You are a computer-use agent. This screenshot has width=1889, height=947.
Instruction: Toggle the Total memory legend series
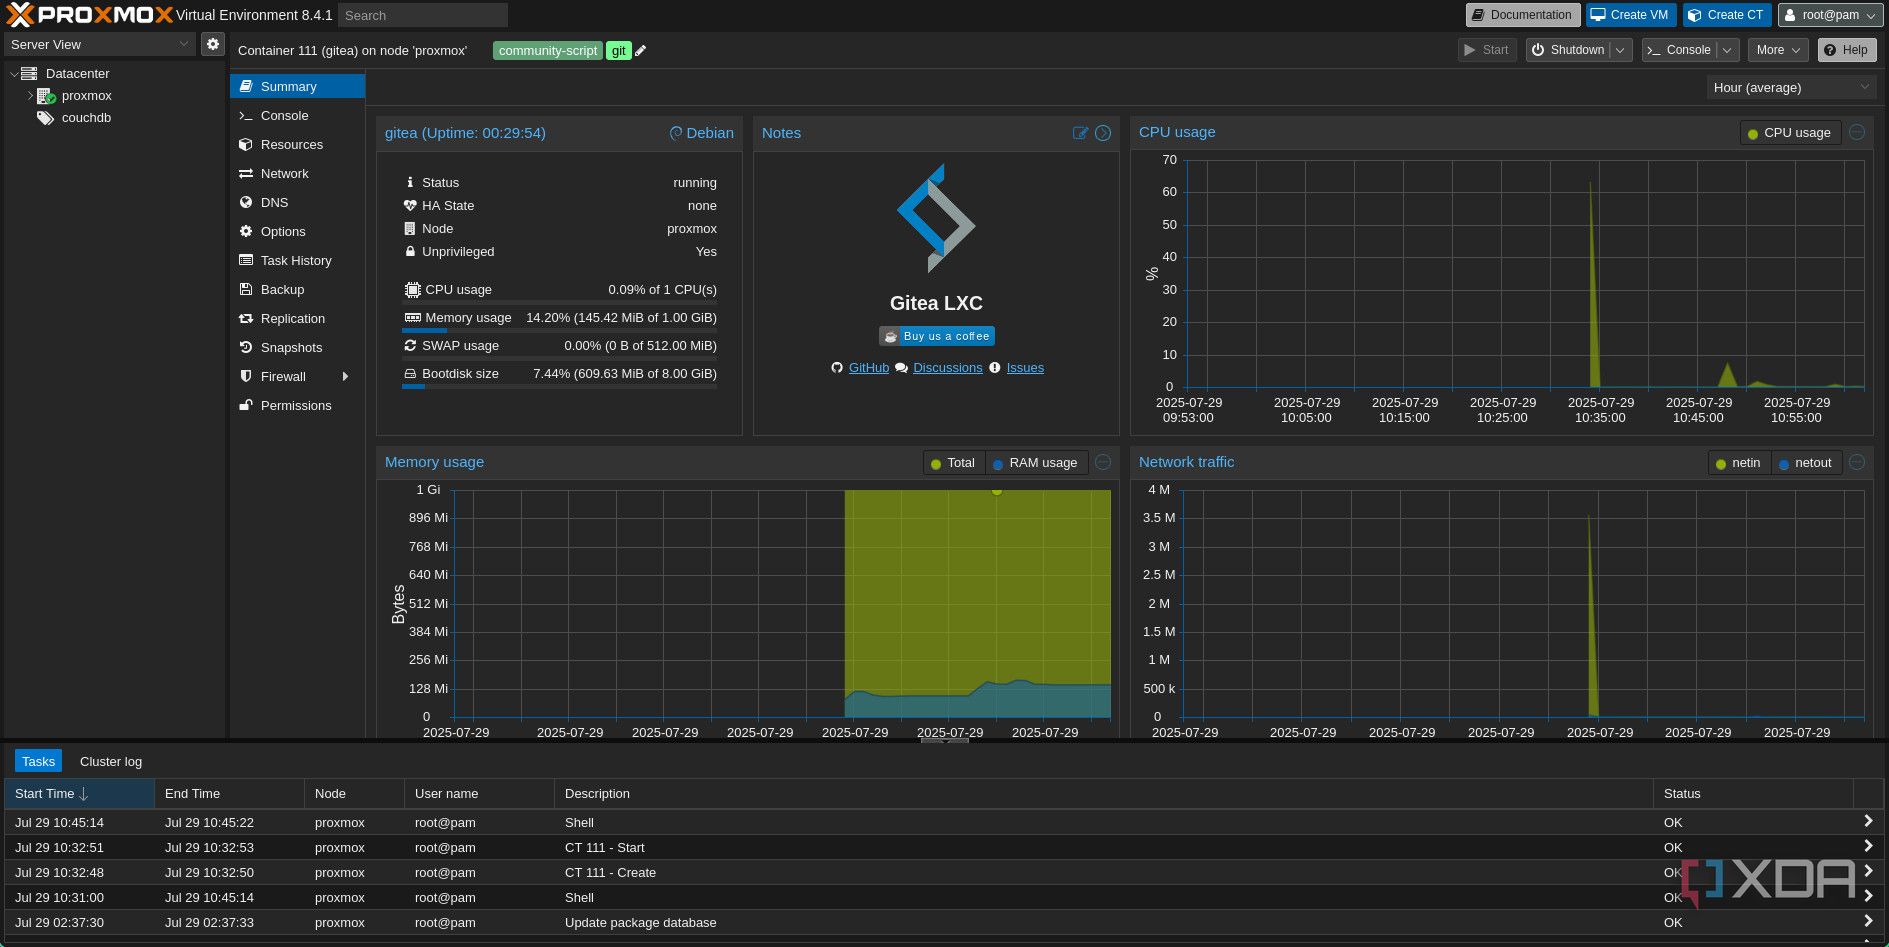[x=952, y=463]
